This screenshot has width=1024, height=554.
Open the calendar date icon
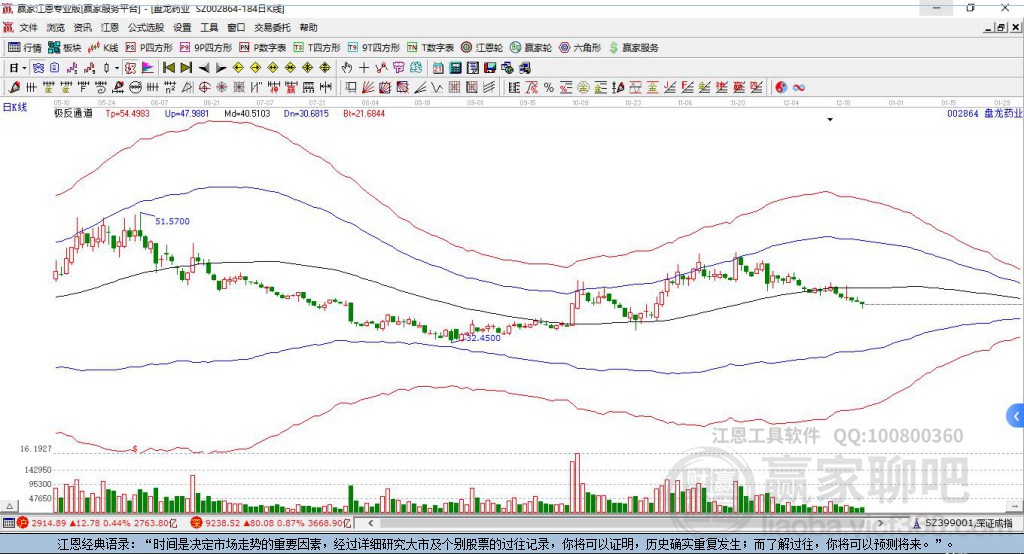point(438,68)
